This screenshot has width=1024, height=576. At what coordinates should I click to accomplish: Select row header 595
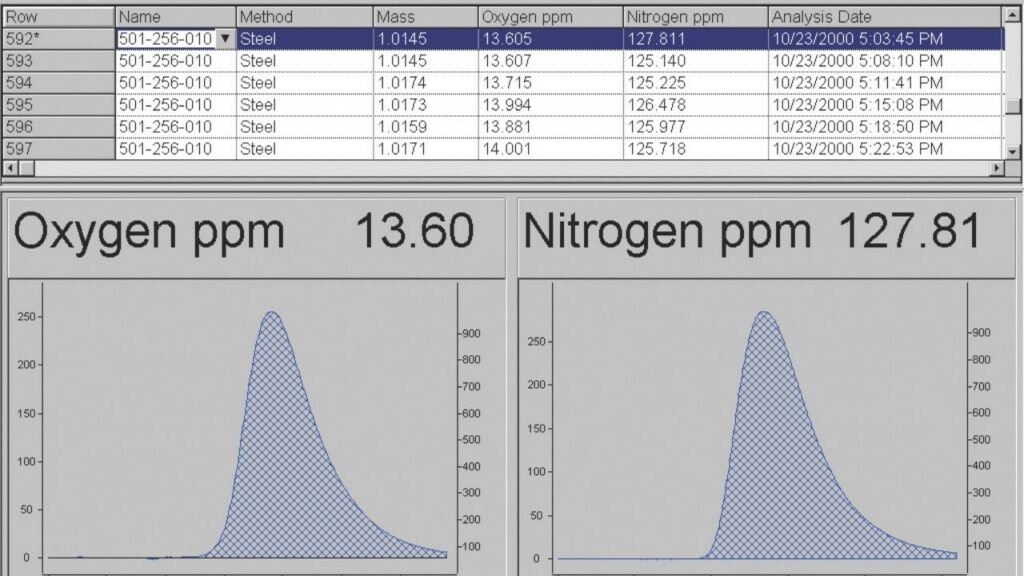tap(59, 105)
